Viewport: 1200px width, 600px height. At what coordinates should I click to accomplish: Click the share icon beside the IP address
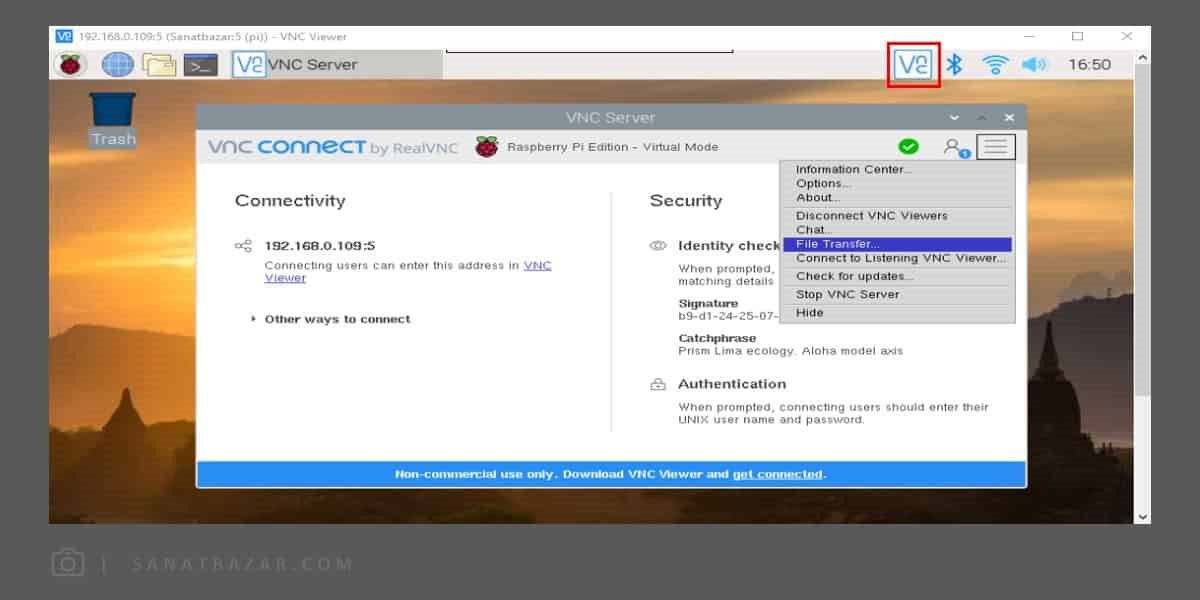coord(243,245)
